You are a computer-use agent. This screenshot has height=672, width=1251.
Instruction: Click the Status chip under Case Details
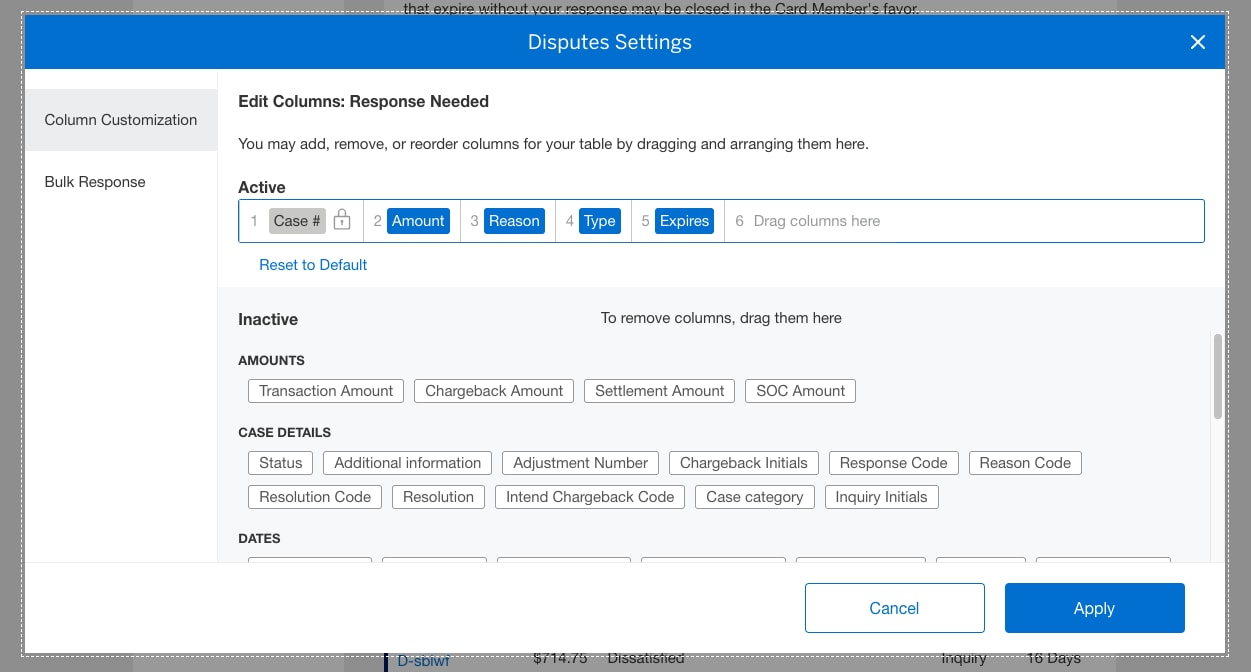click(280, 462)
